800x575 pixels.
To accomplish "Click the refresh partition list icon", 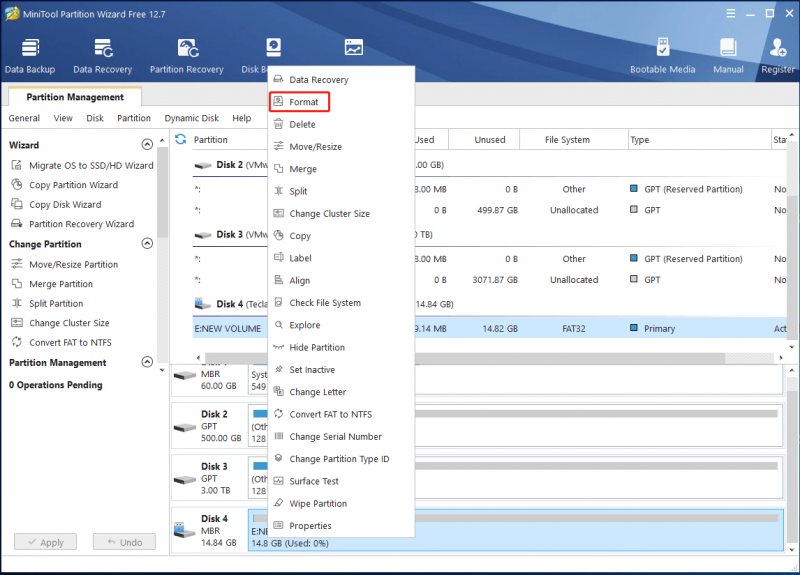I will point(181,139).
